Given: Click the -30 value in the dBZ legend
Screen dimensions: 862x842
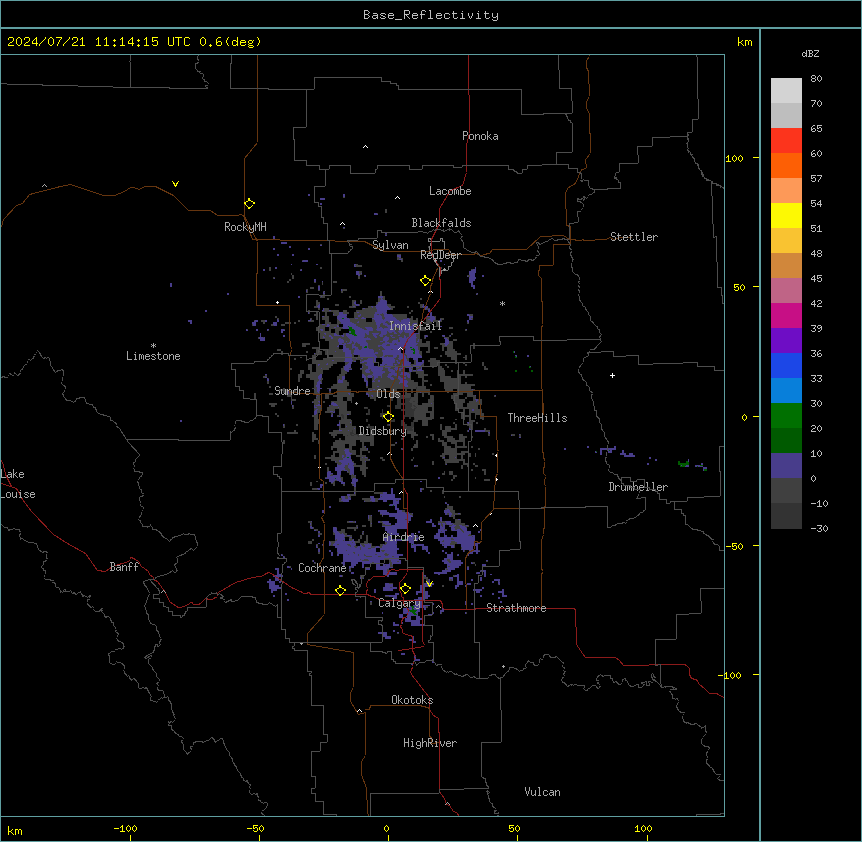Looking at the screenshot, I should tap(819, 528).
